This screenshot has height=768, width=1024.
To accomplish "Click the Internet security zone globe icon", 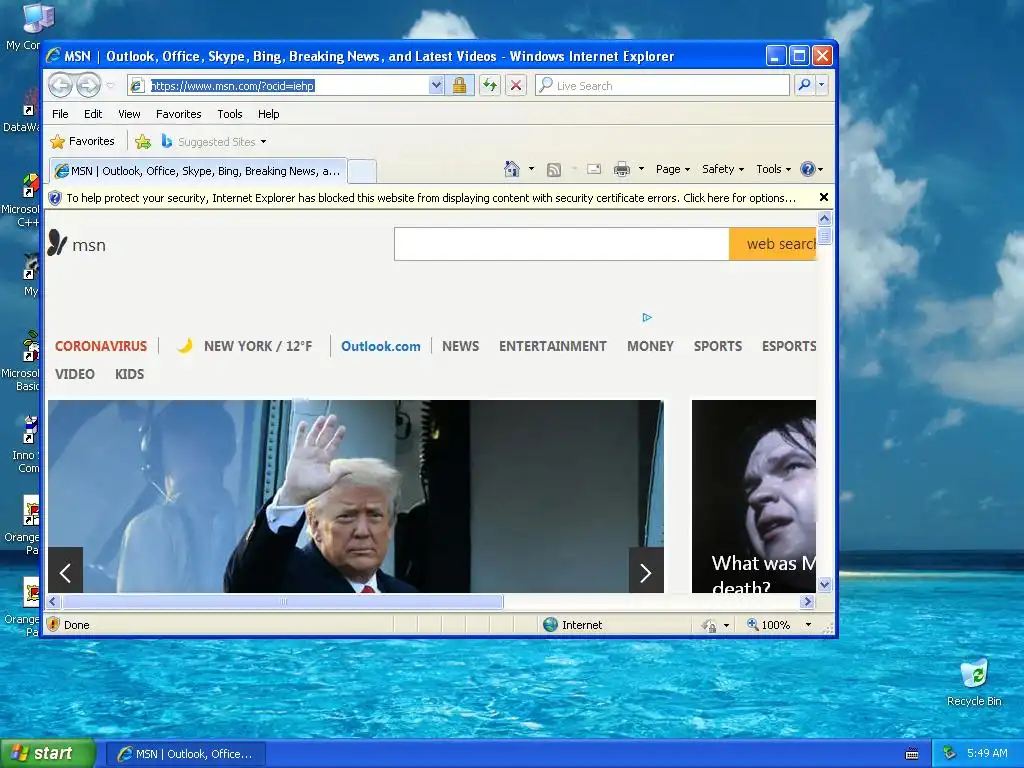I will (550, 625).
